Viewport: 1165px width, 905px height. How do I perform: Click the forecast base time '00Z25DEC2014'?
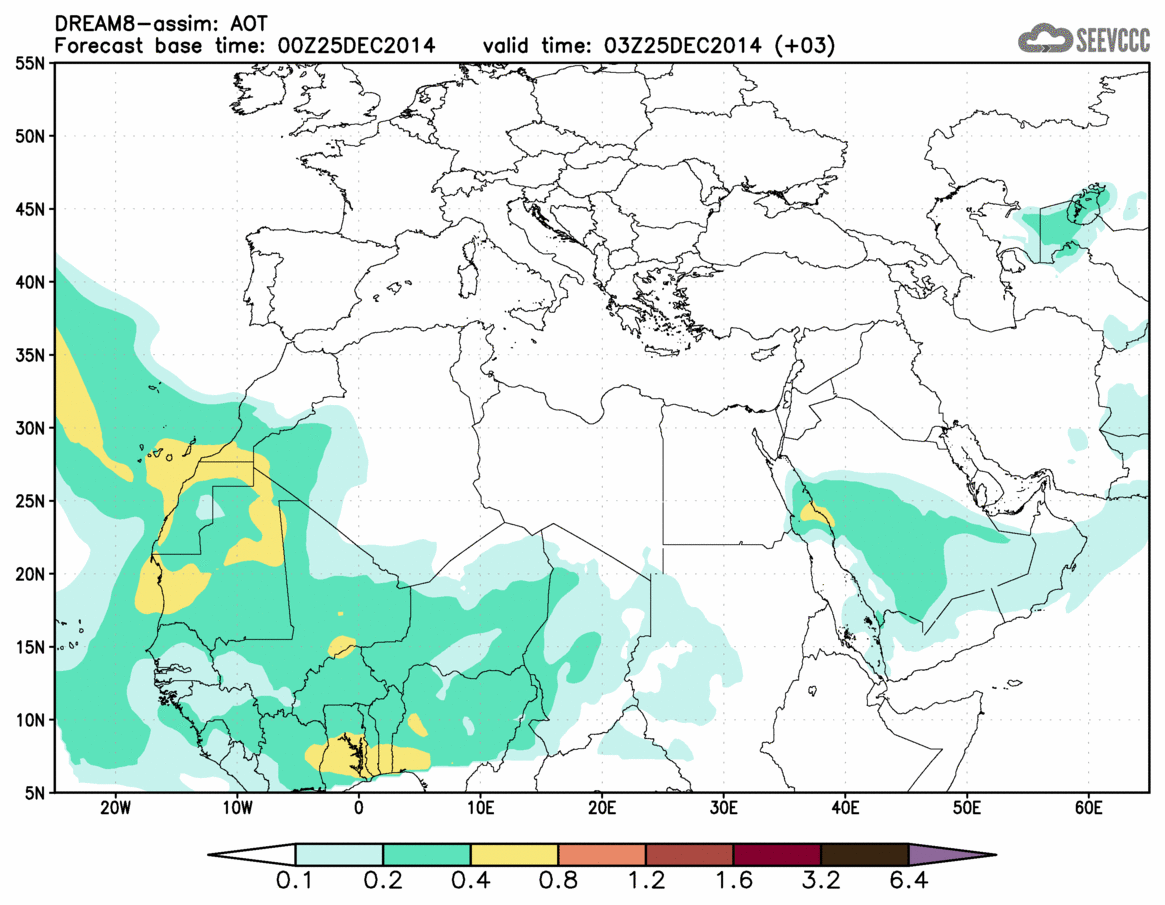(x=356, y=46)
